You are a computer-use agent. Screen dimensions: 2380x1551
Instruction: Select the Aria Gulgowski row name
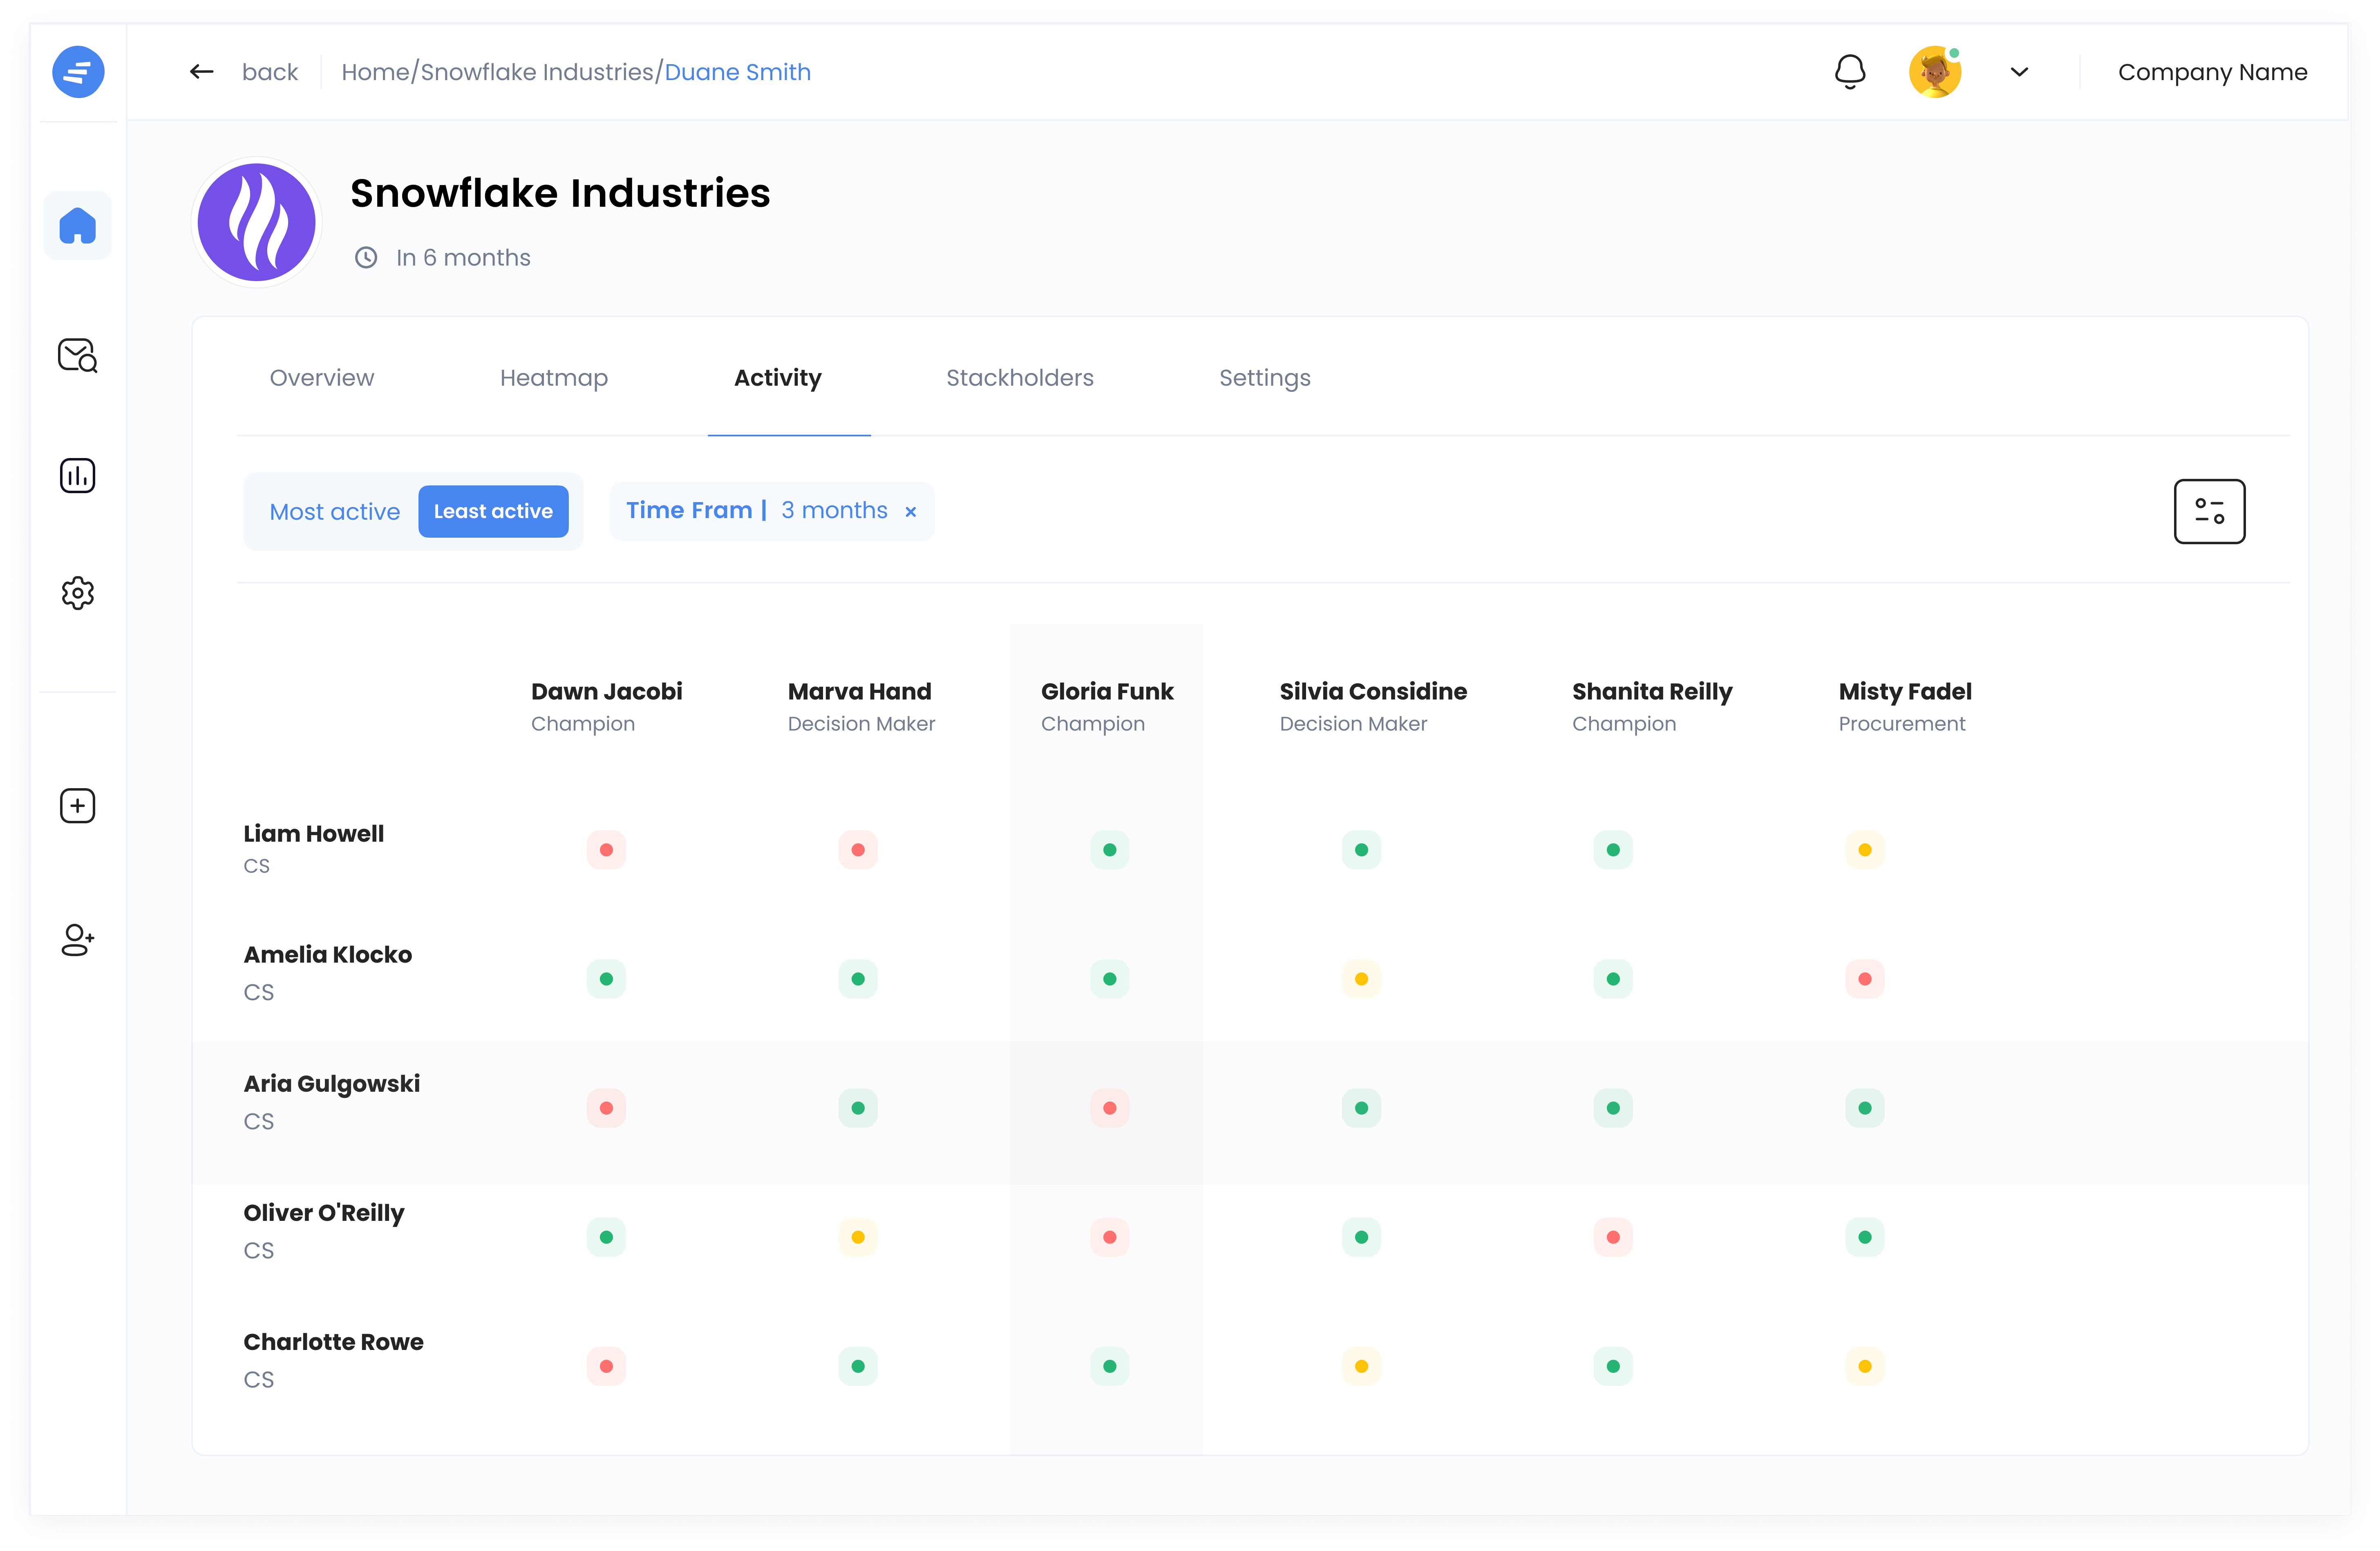[332, 1084]
